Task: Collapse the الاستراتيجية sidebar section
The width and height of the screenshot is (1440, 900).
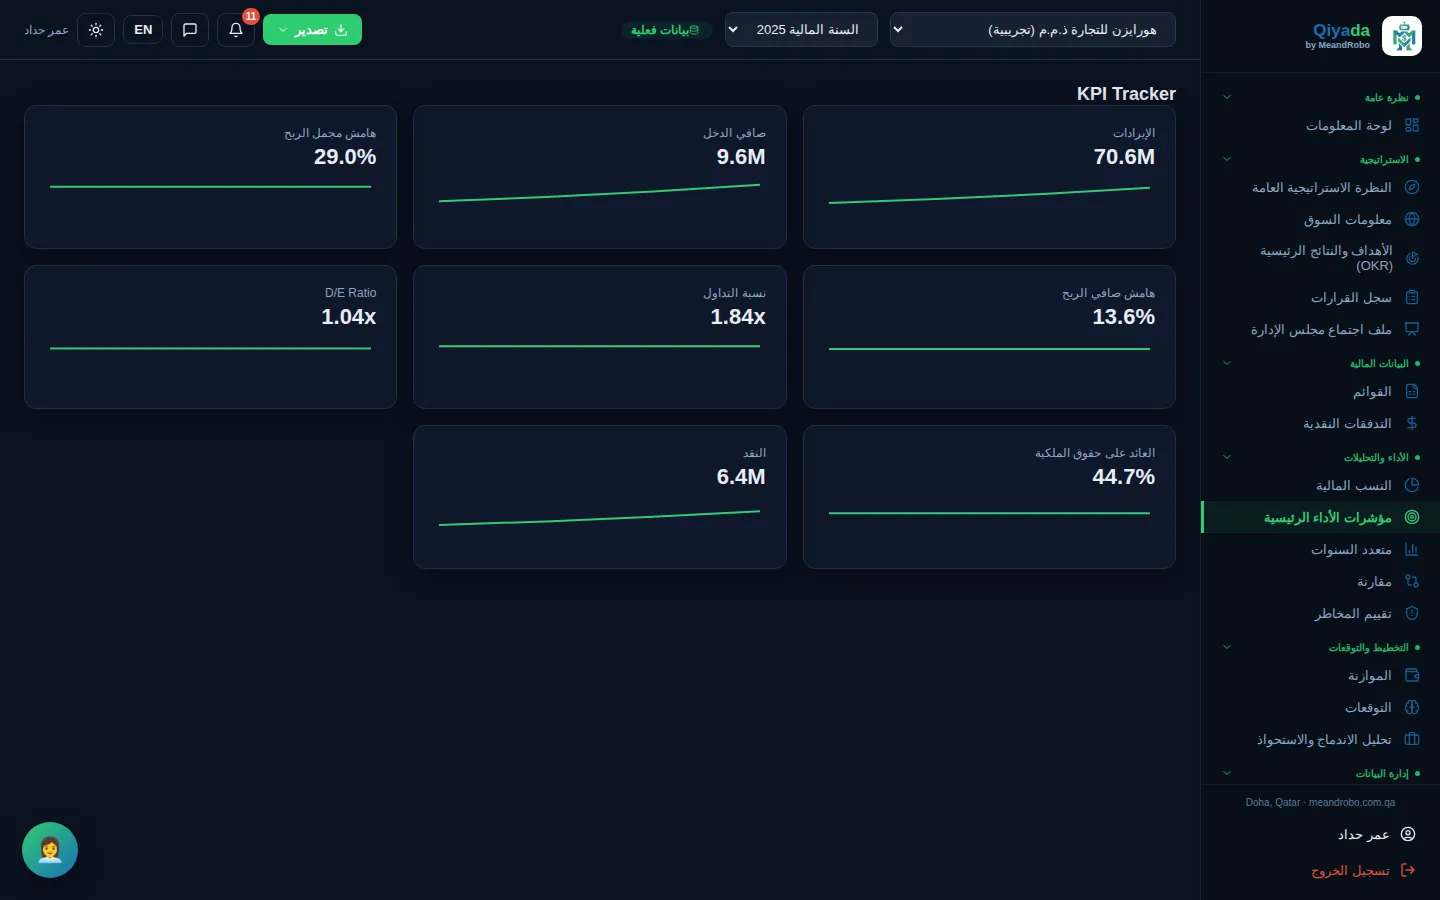Action: tap(1227, 159)
